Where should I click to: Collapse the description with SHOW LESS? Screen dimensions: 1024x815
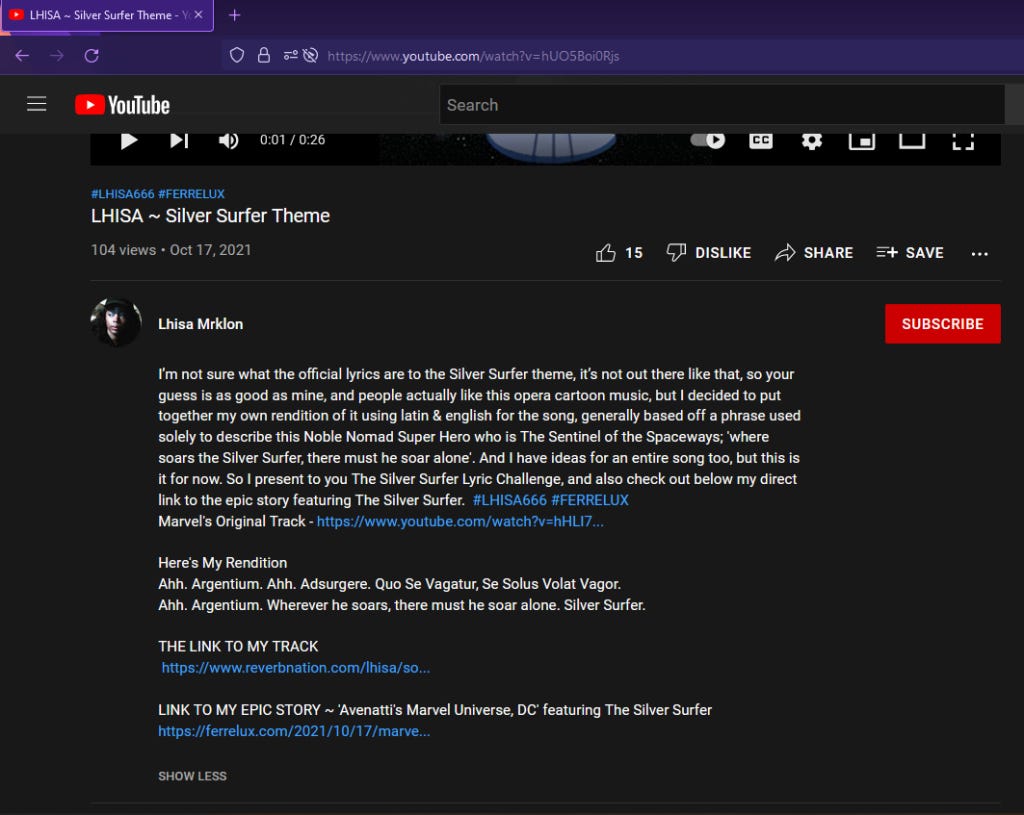pos(192,776)
